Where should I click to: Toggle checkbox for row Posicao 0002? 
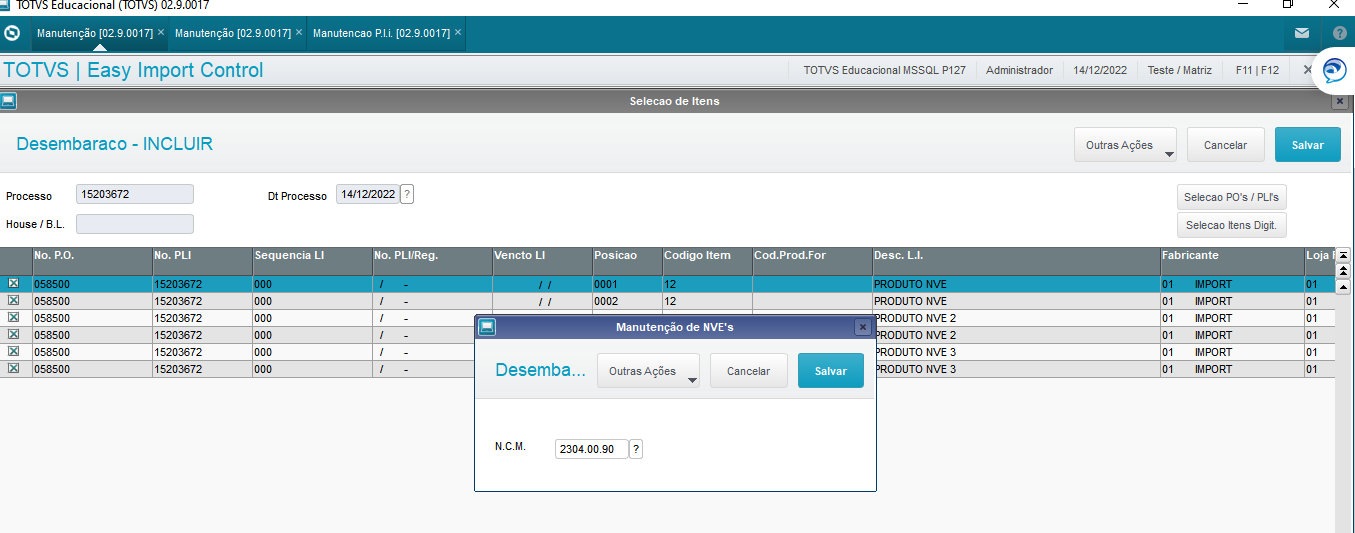pos(13,301)
